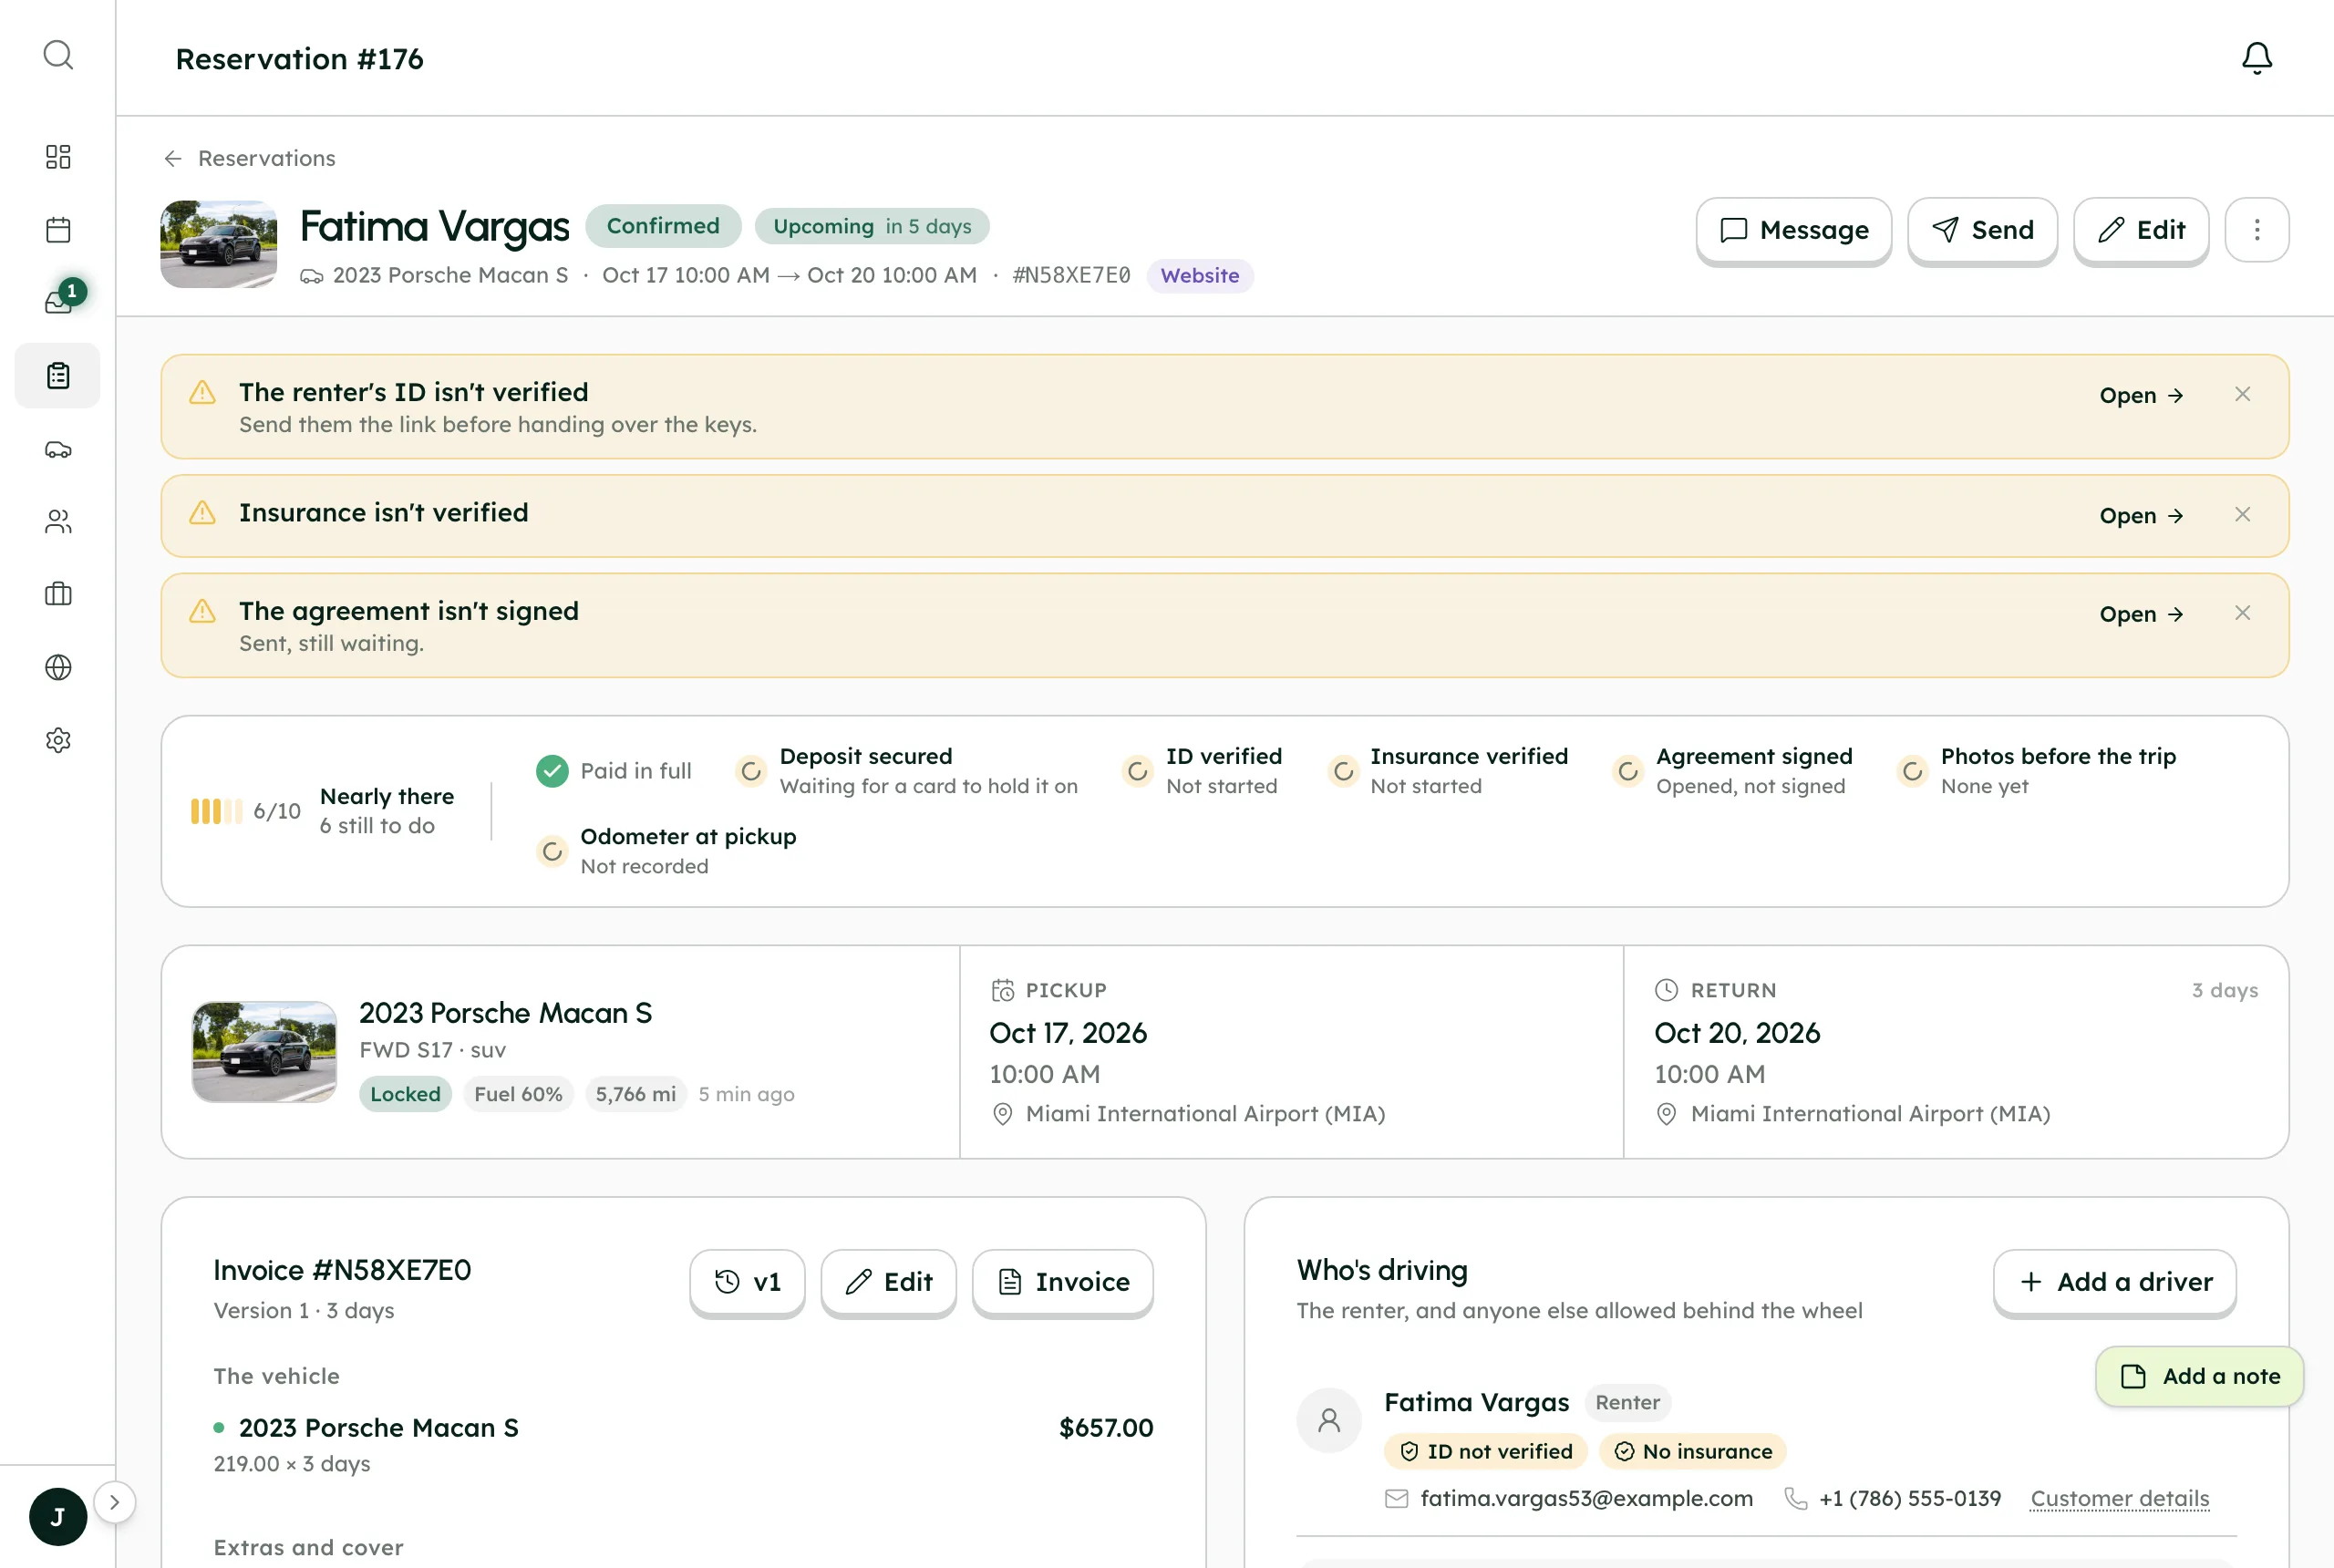Click the ID verified checklist item
This screenshot has width=2334, height=1568.
[x=1201, y=771]
